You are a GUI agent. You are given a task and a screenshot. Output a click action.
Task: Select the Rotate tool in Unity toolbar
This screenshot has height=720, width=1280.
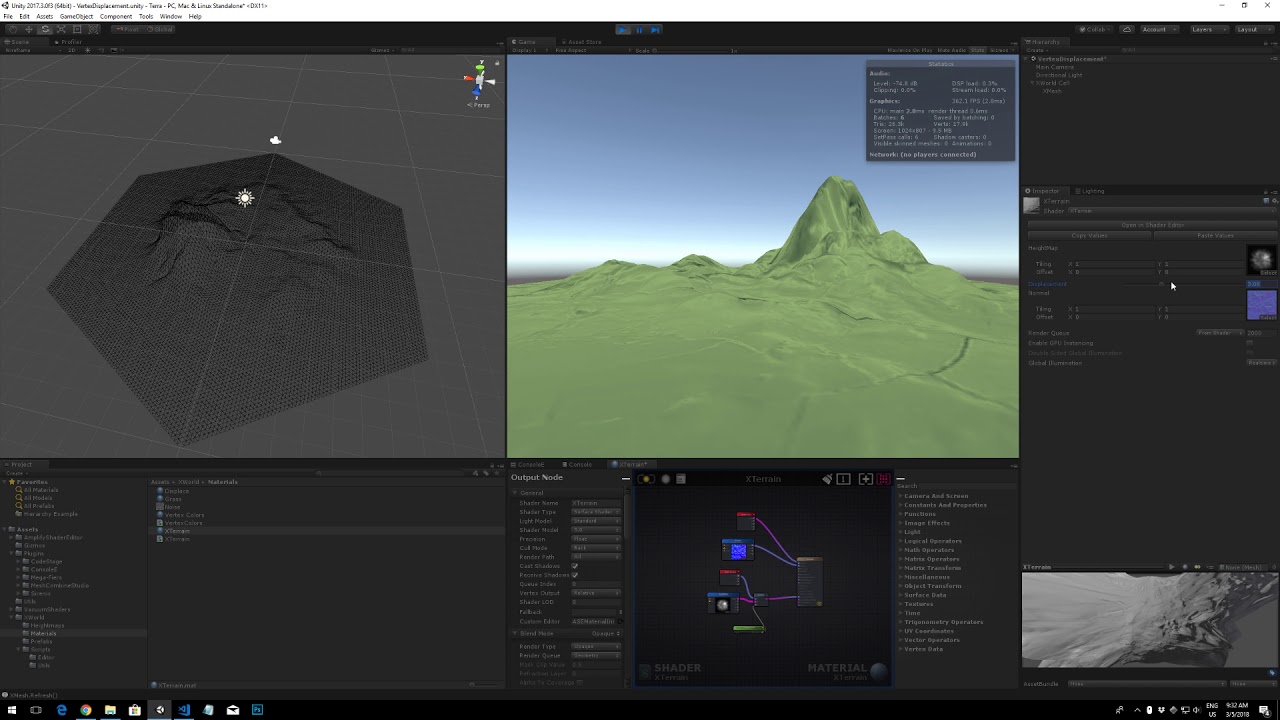(45, 29)
